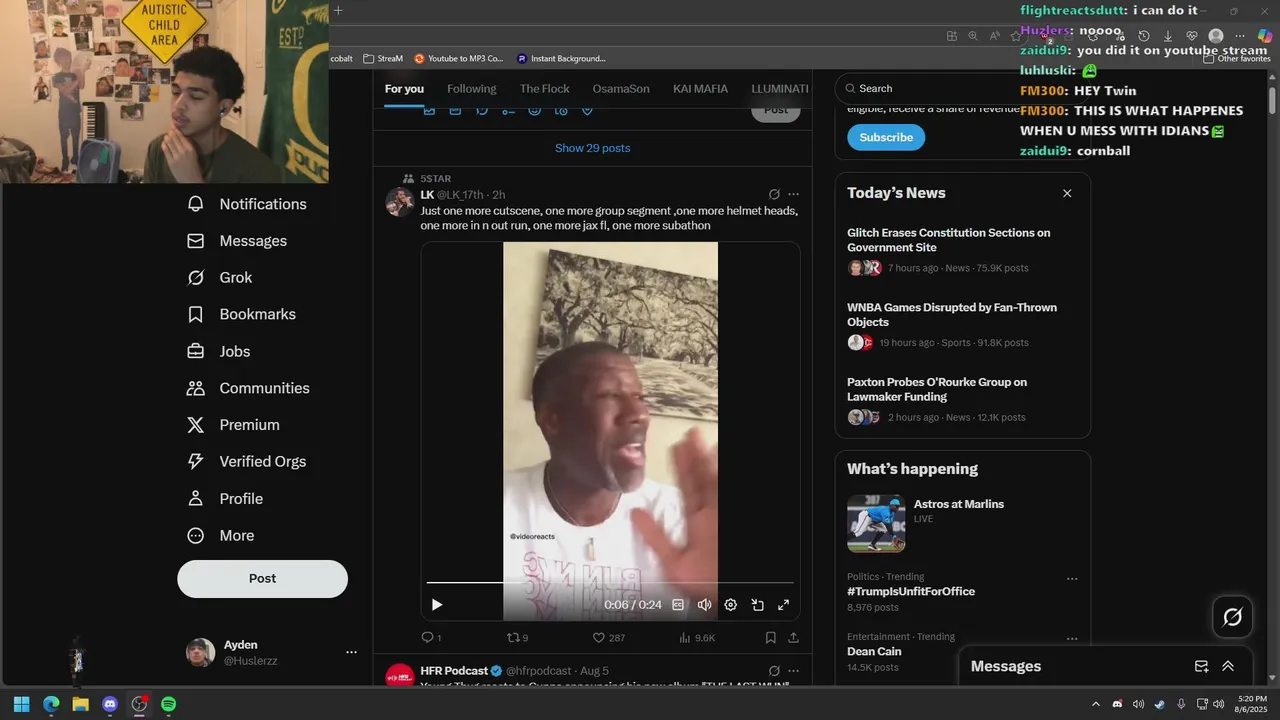Open the LLUMINATI tab

click(780, 89)
